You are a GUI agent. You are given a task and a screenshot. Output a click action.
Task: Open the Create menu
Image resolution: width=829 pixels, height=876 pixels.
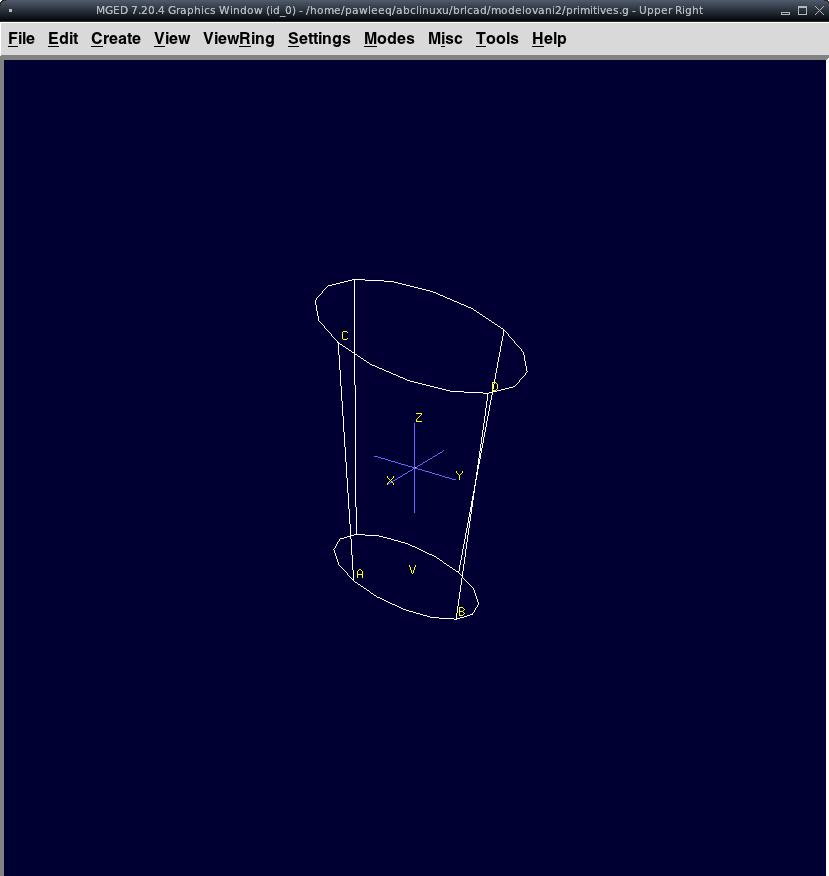(116, 39)
